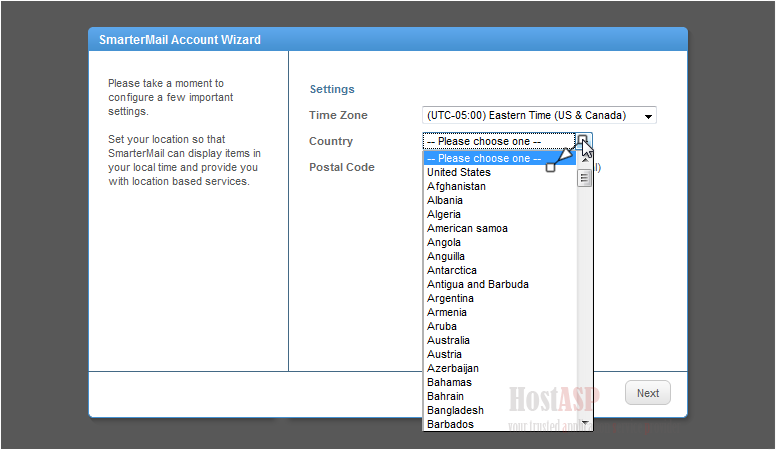Select the highlighted 'Please choose one' option
The width and height of the screenshot is (776, 450).
484,158
